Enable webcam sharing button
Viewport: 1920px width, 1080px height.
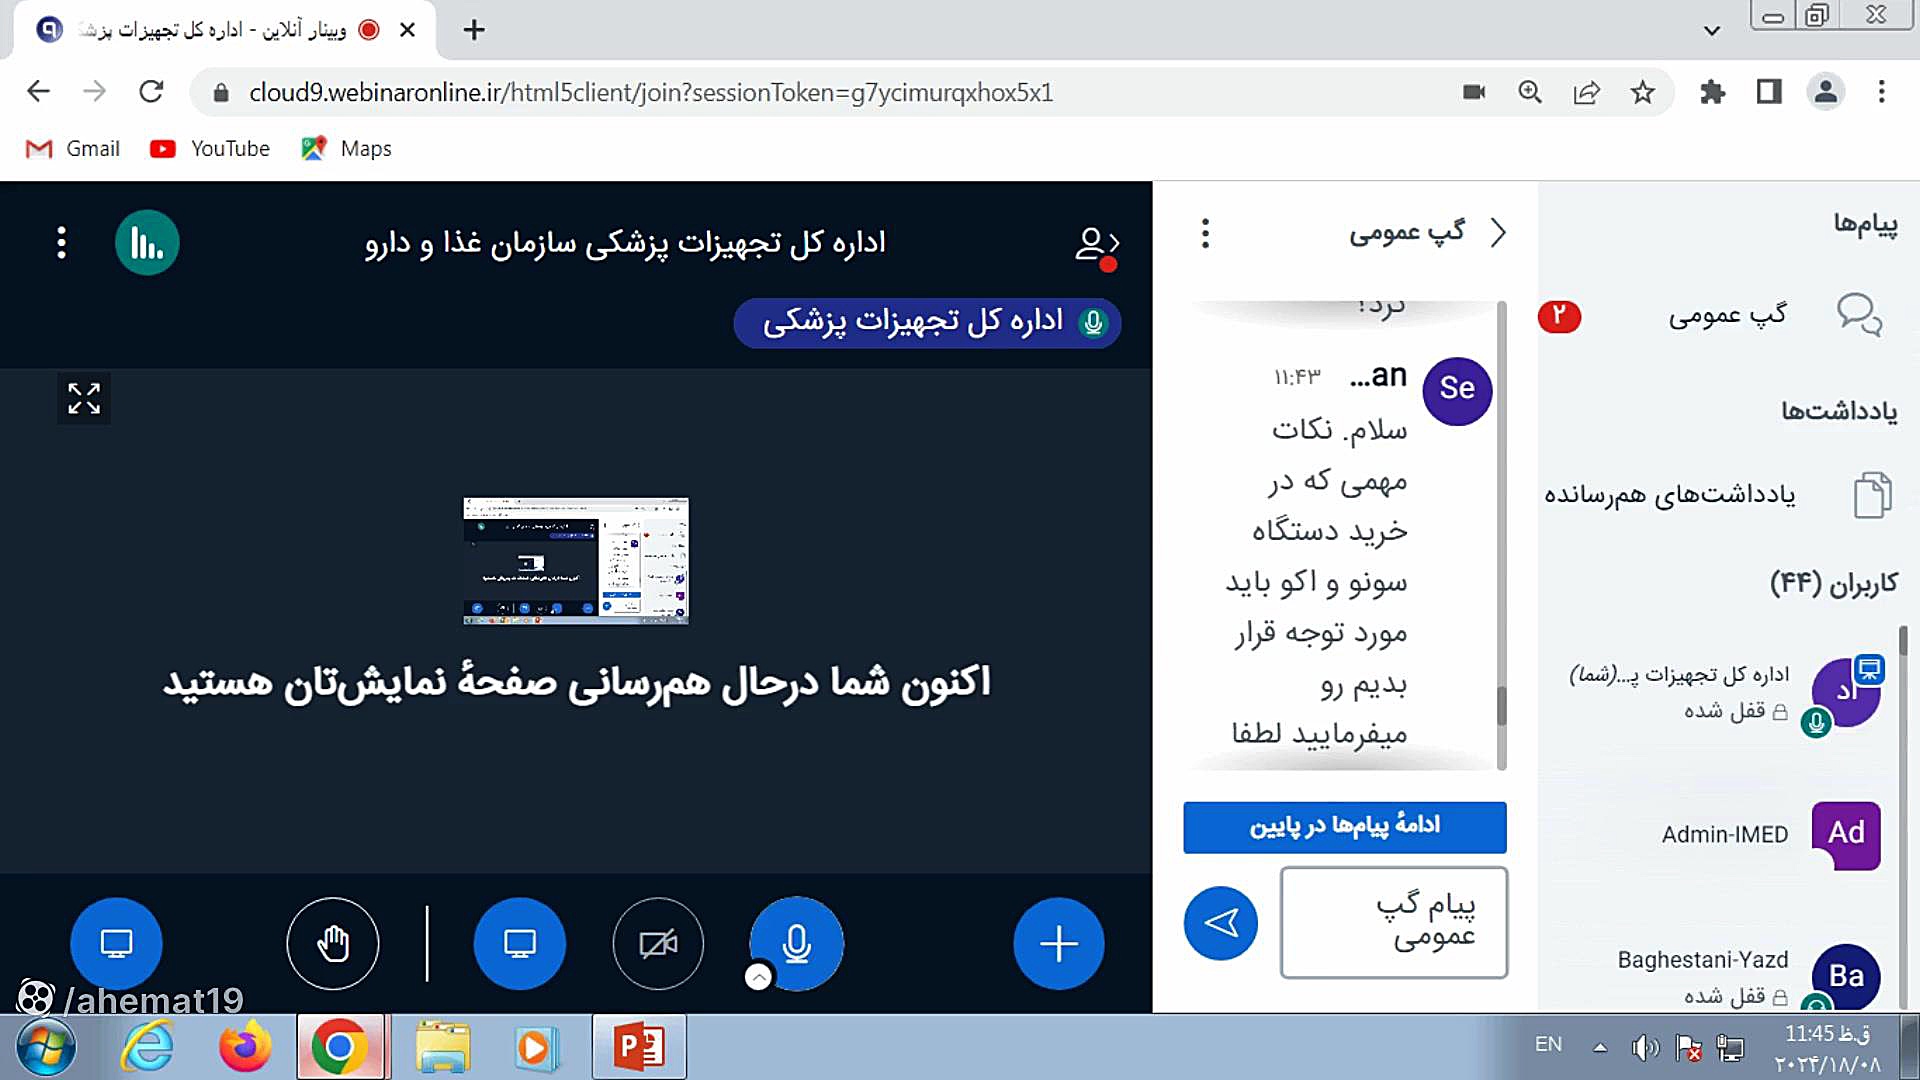pyautogui.click(x=657, y=943)
